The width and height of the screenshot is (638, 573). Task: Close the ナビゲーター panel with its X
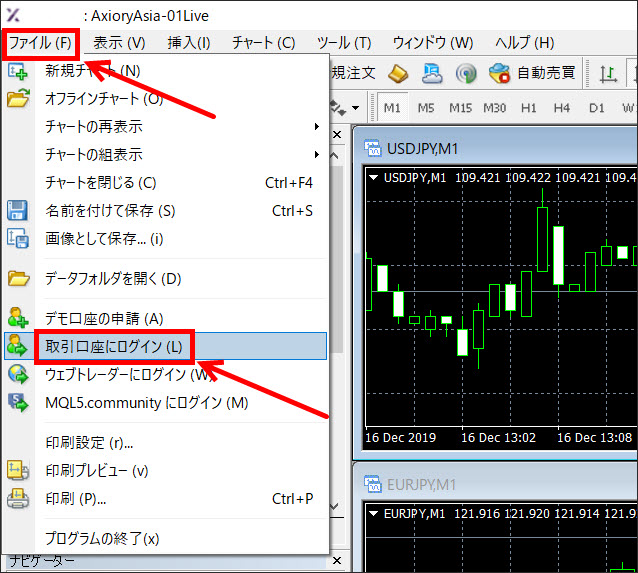(x=336, y=562)
